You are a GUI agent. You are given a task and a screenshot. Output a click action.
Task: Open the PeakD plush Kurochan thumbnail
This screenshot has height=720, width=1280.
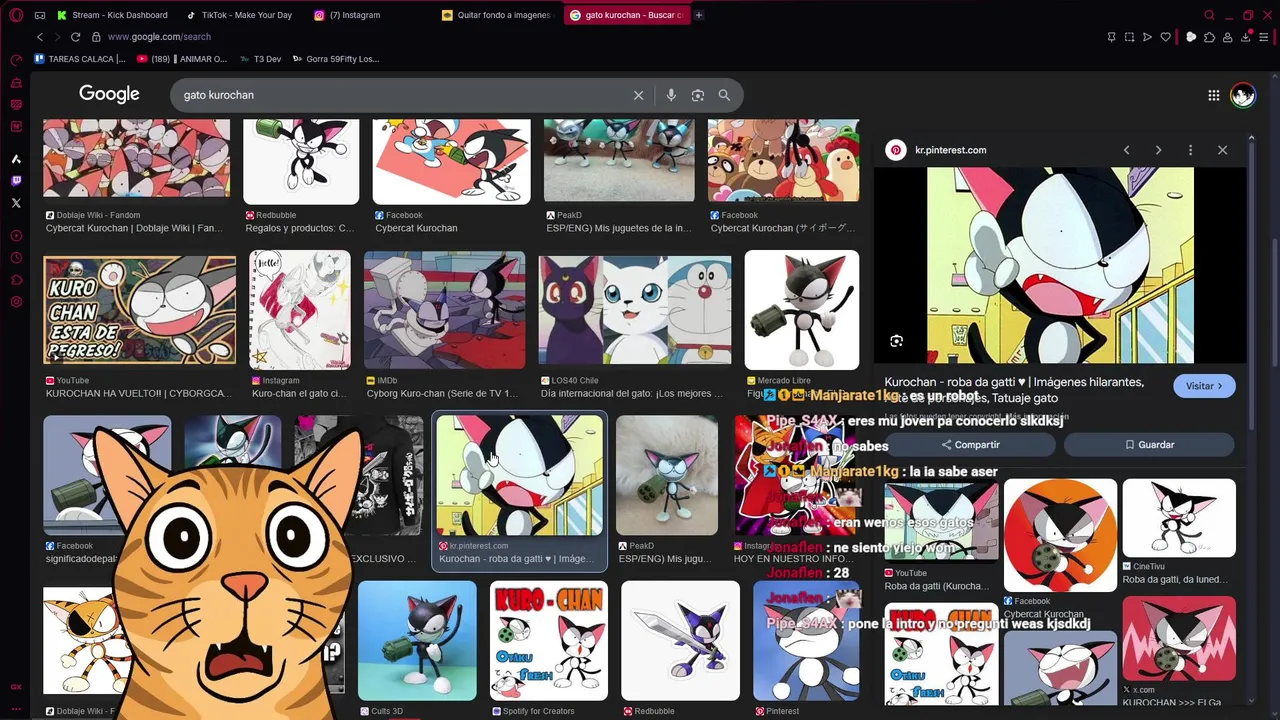(666, 476)
